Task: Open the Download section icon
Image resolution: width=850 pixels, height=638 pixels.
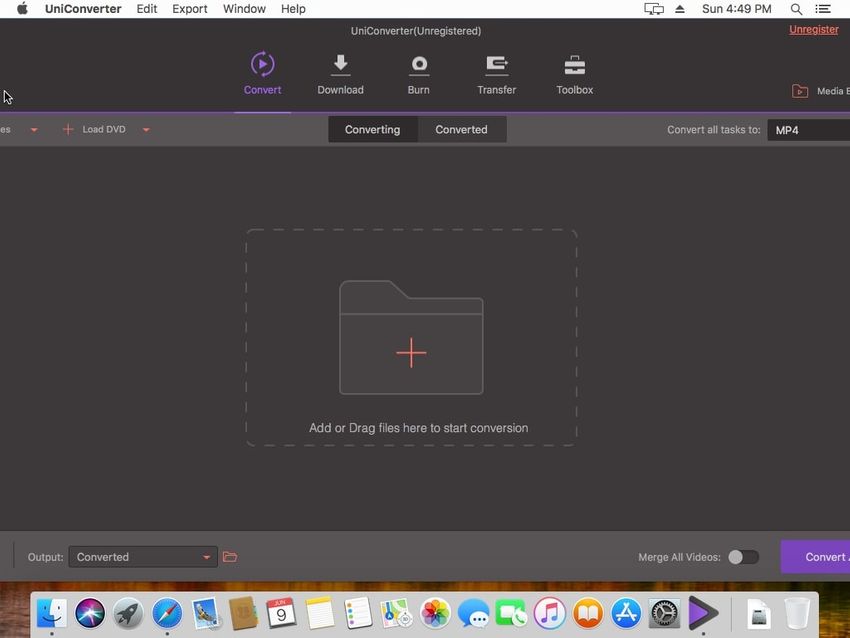Action: (x=340, y=66)
